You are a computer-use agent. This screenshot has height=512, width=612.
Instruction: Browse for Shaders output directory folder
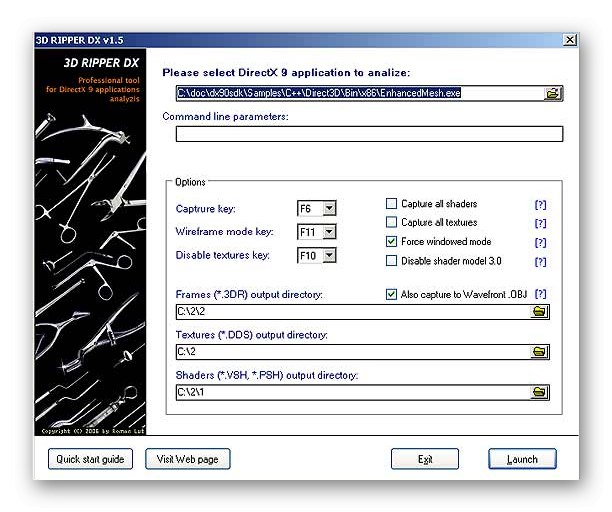pos(540,392)
